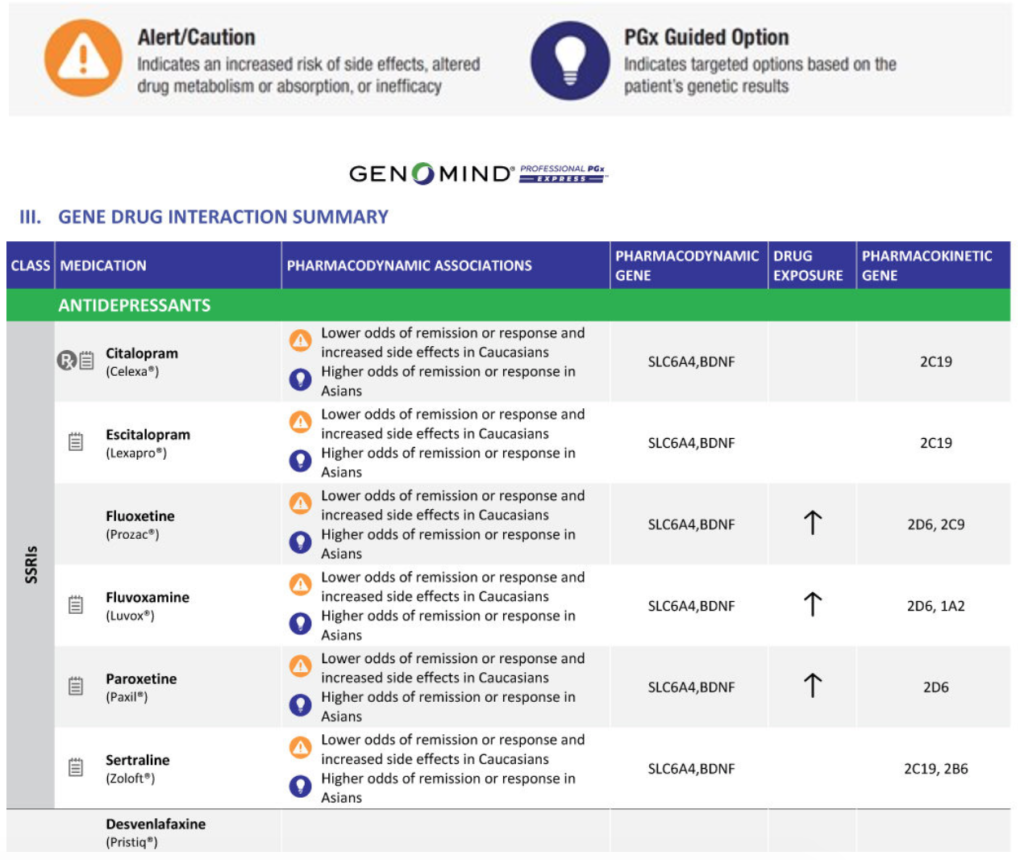Open the notes icon next to Escitalopram
This screenshot has height=860, width=1024.
coord(76,442)
